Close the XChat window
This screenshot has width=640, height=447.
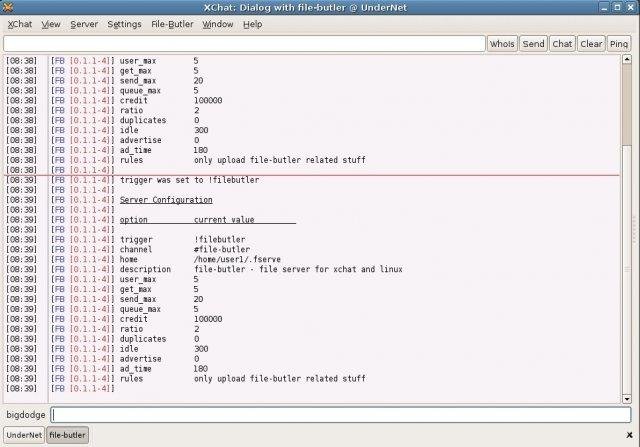631,7
